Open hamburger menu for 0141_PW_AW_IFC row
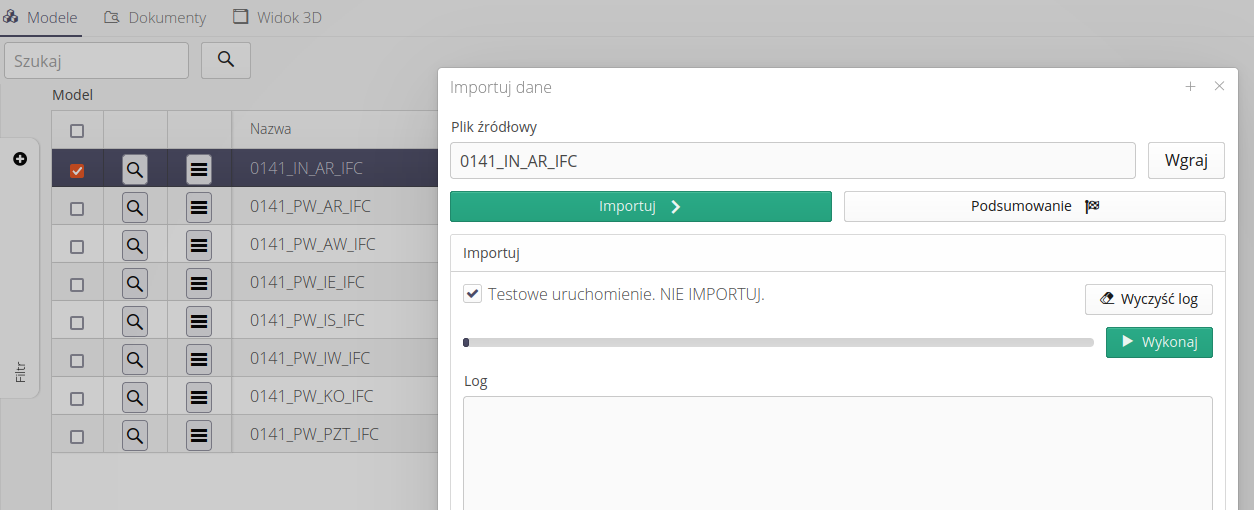This screenshot has height=510, width=1254. [199, 245]
